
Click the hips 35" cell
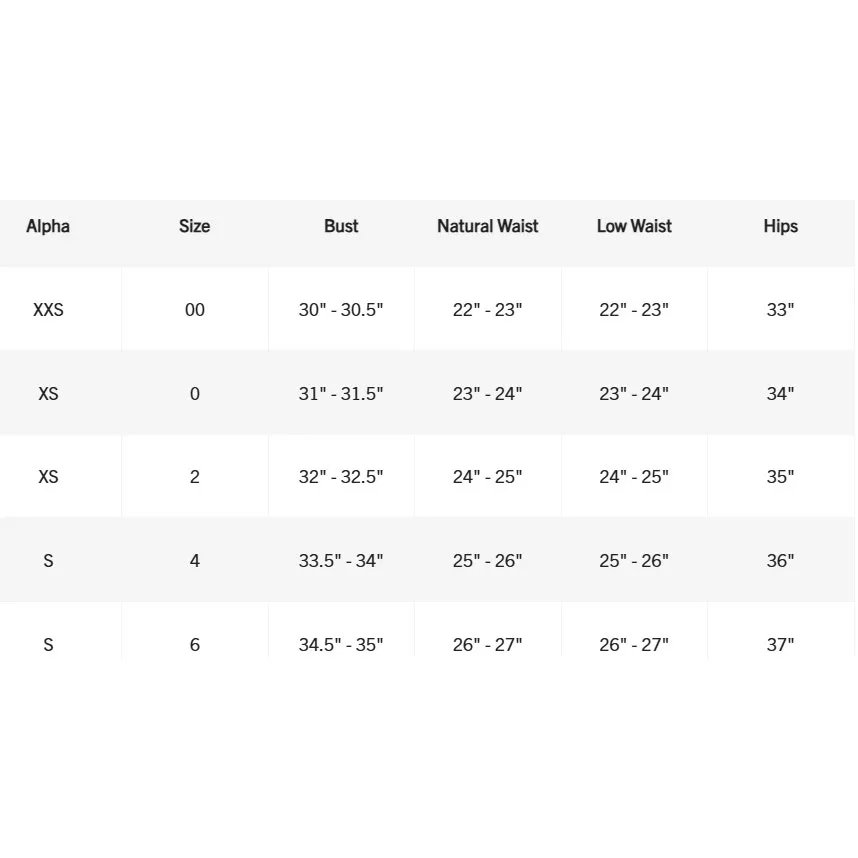coord(780,477)
